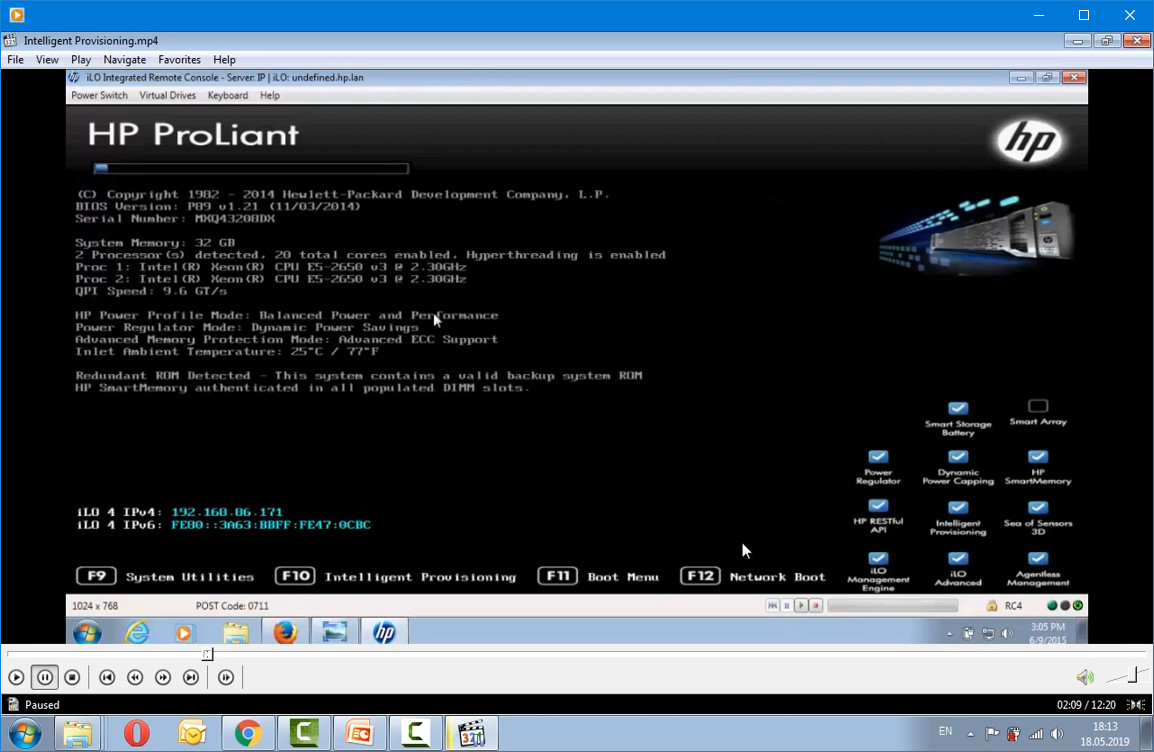Show hidden icons in the main system tray
This screenshot has width=1154, height=752.
(971, 734)
